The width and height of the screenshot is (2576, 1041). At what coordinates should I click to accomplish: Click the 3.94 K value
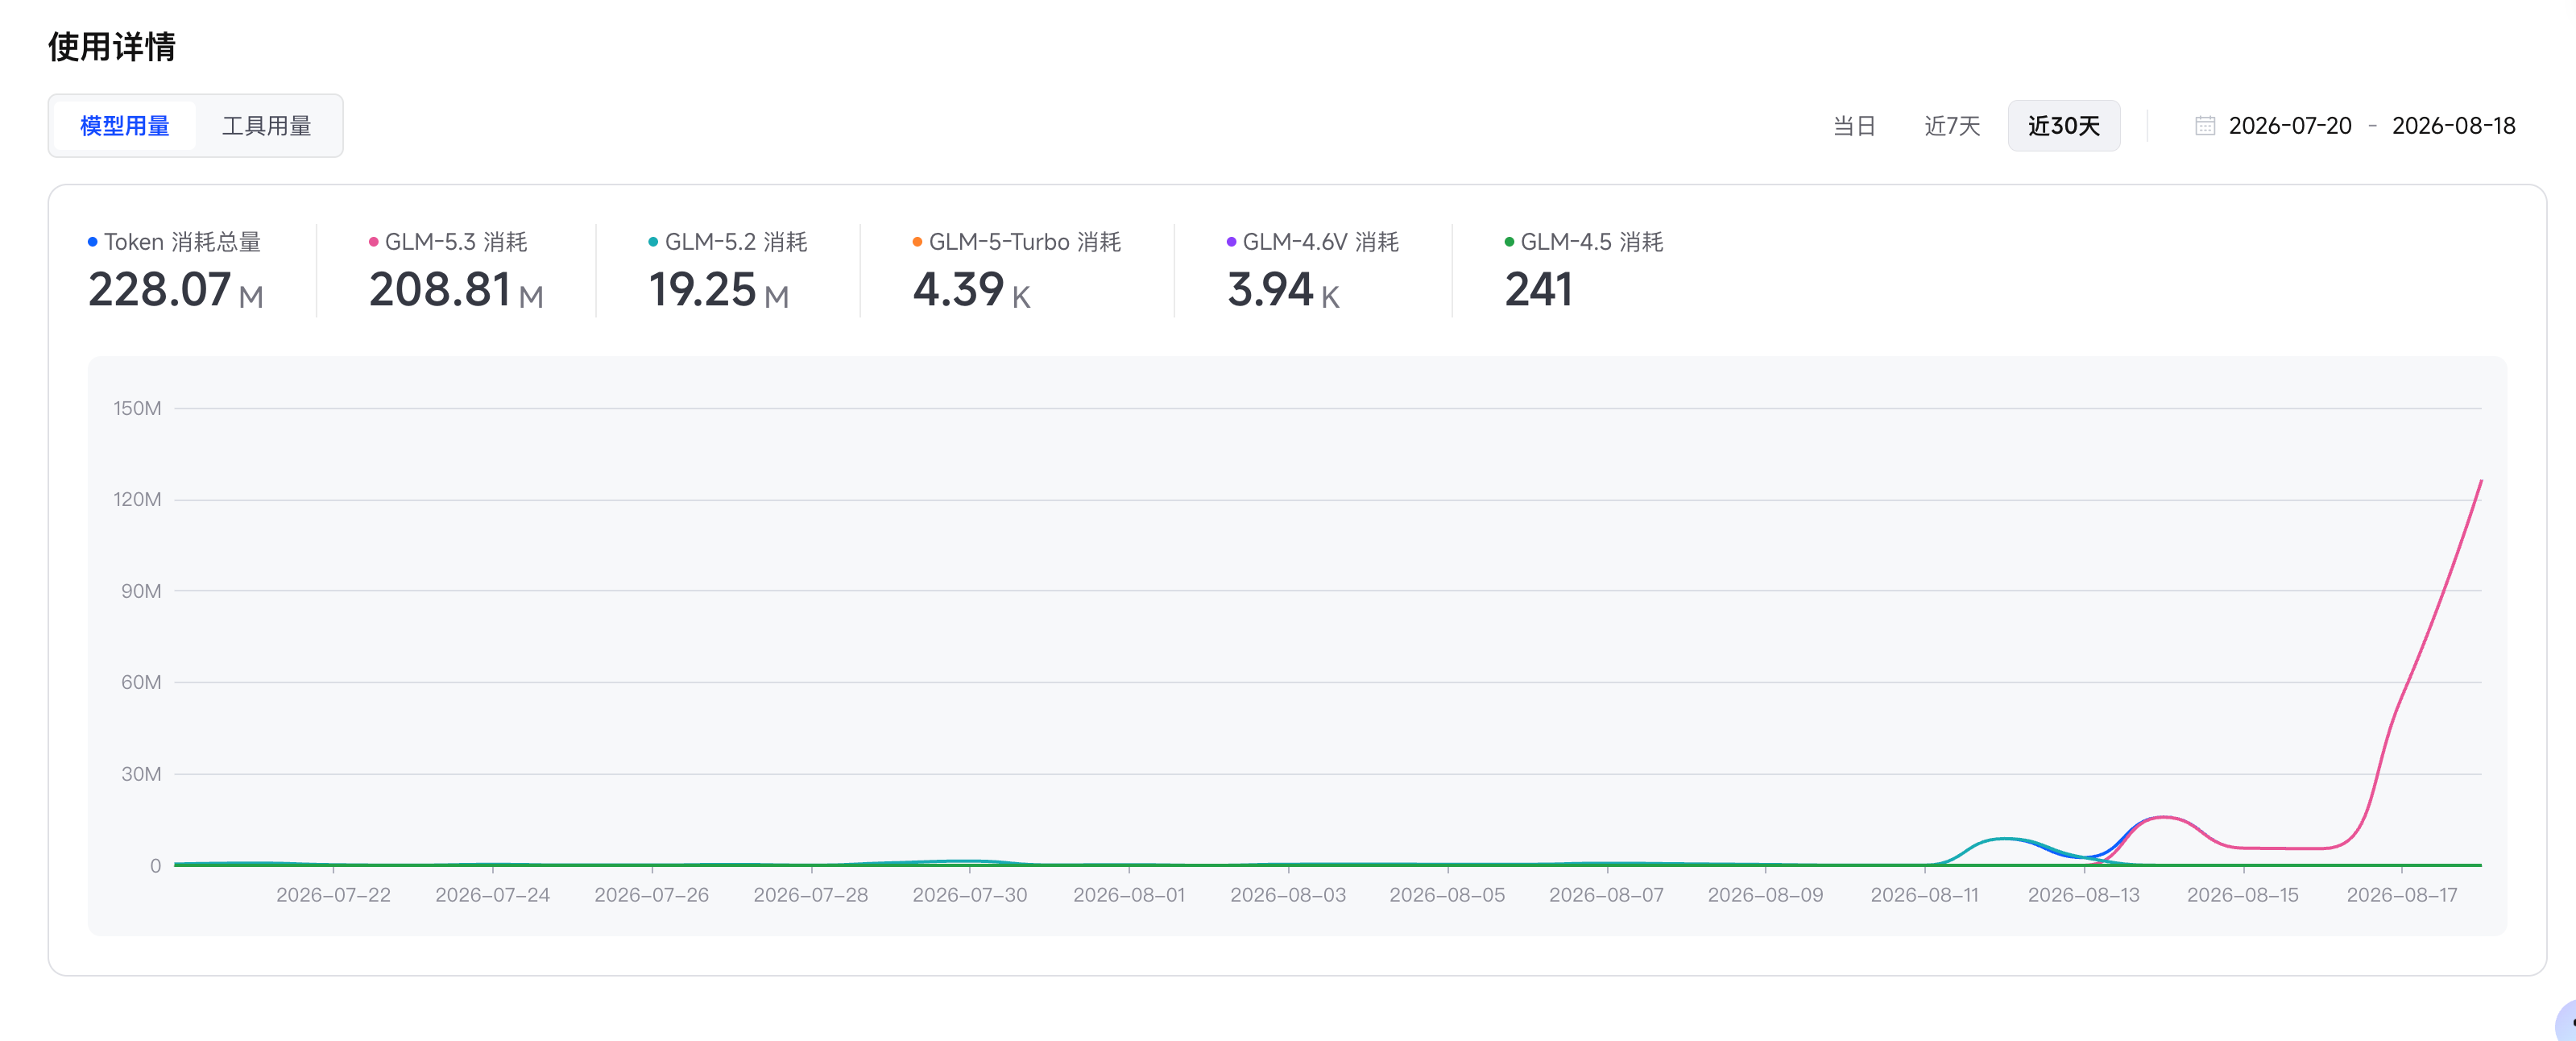coord(1283,290)
